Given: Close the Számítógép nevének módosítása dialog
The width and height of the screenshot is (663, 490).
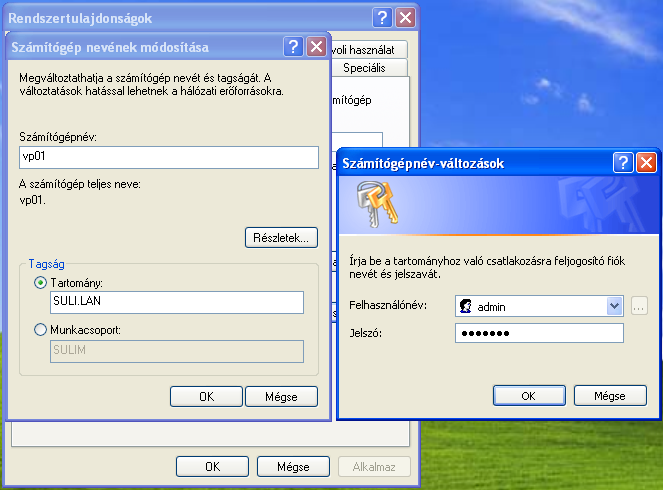Looking at the screenshot, I should click(x=316, y=47).
